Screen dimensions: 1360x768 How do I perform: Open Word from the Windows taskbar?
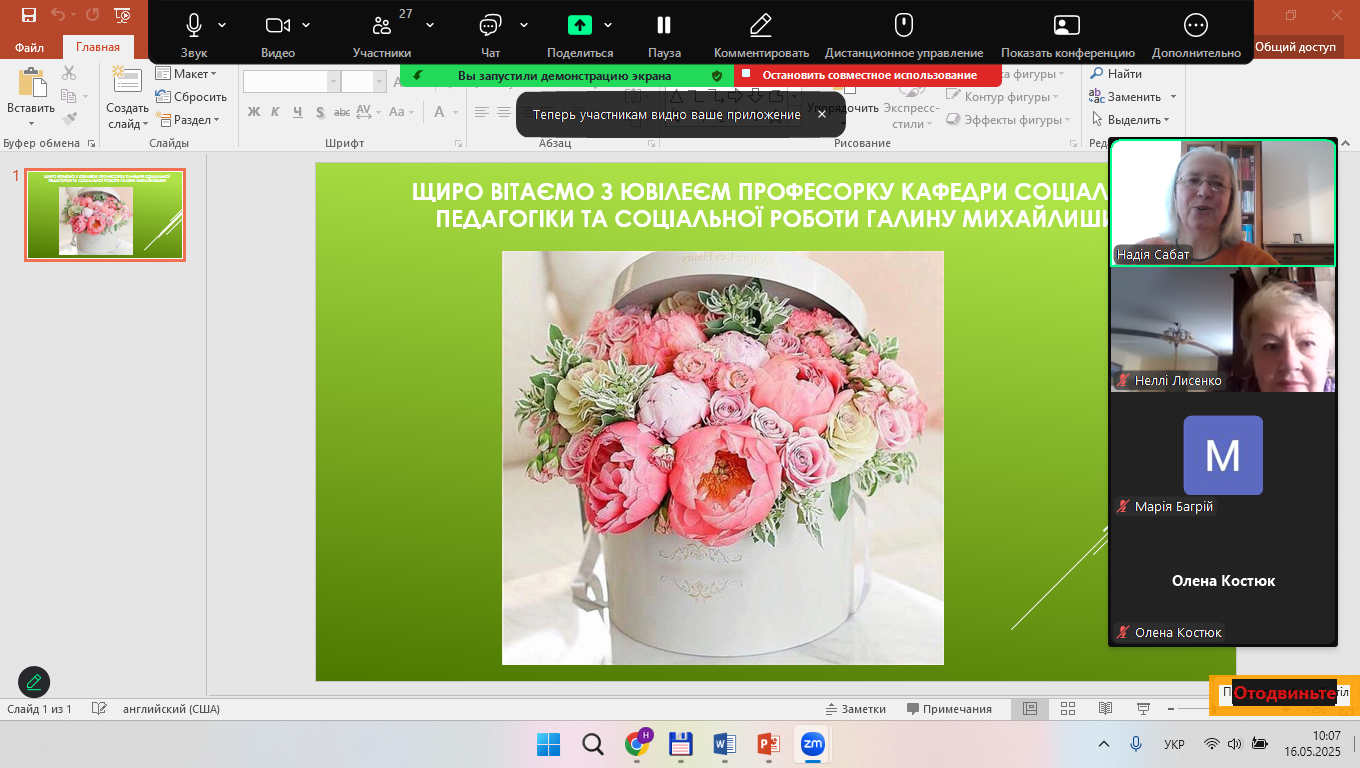point(725,744)
